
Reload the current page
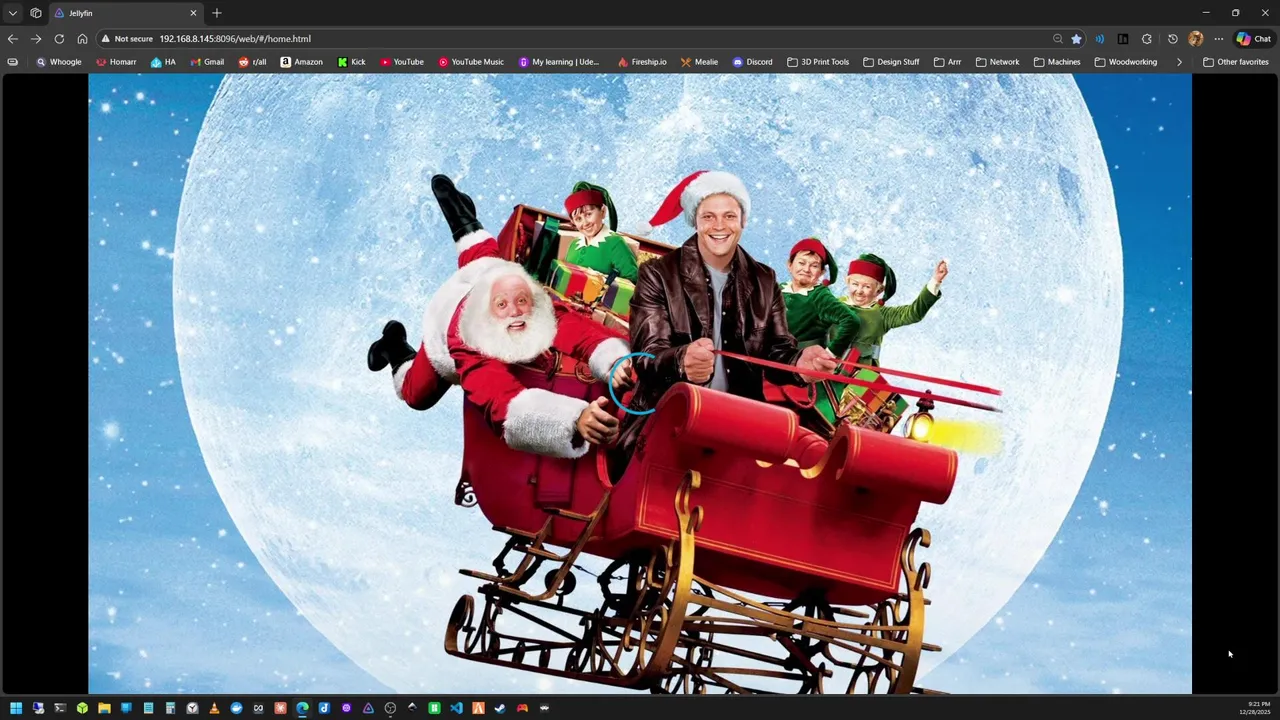pyautogui.click(x=59, y=39)
